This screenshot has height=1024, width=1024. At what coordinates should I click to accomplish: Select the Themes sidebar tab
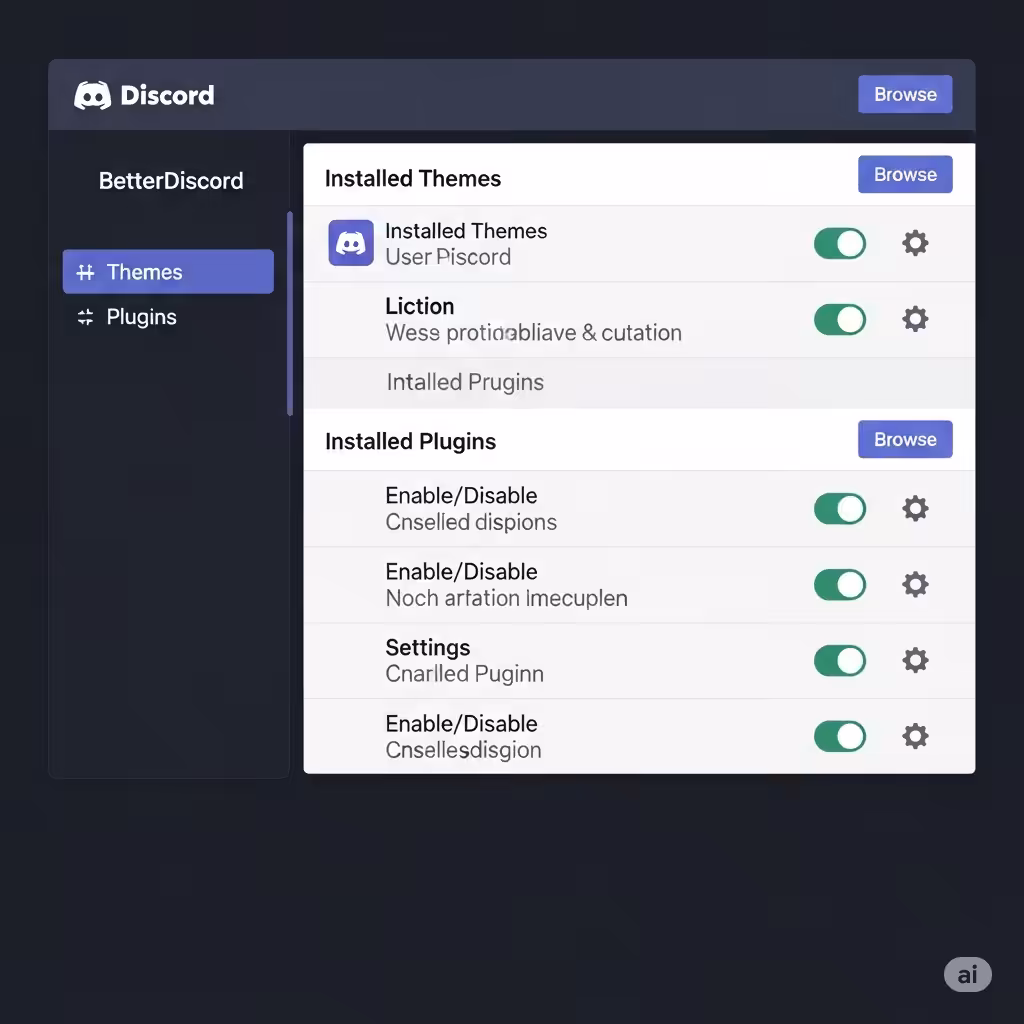coord(168,272)
